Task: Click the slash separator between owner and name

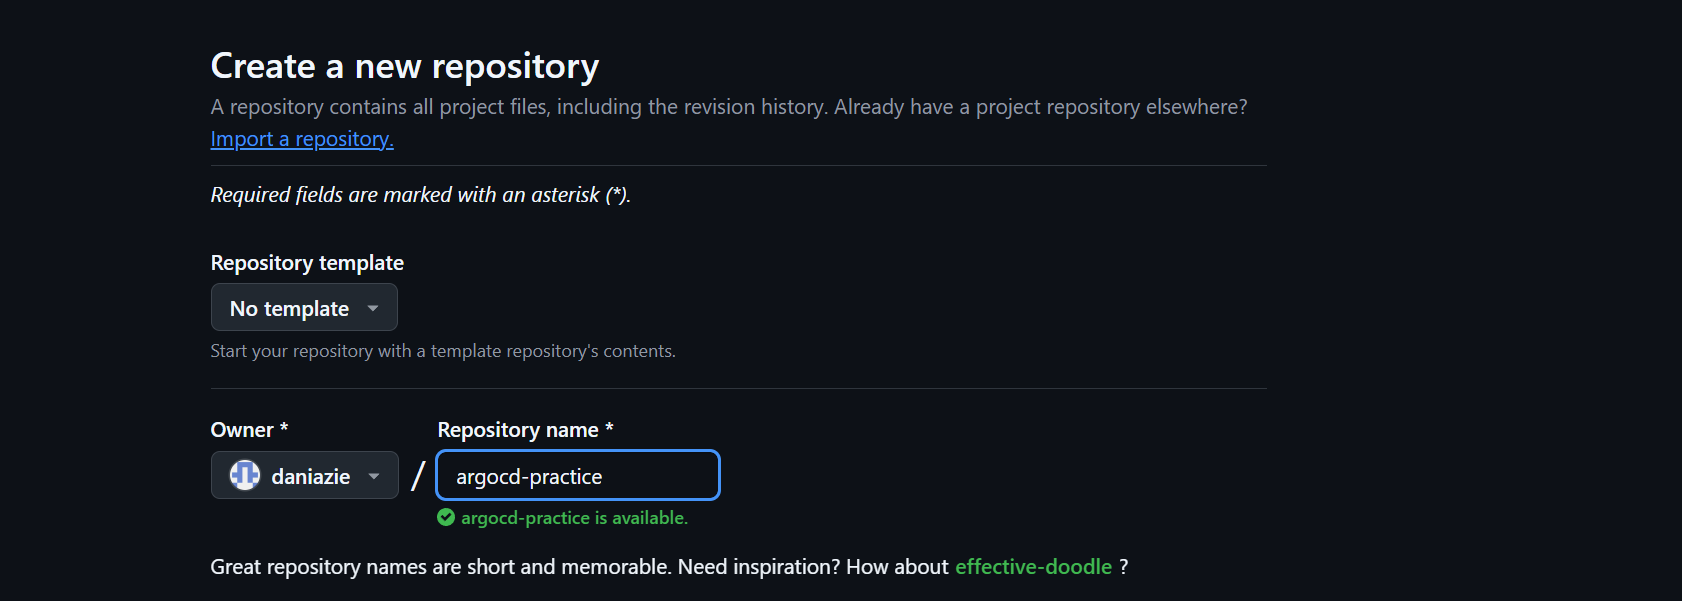Action: 418,476
